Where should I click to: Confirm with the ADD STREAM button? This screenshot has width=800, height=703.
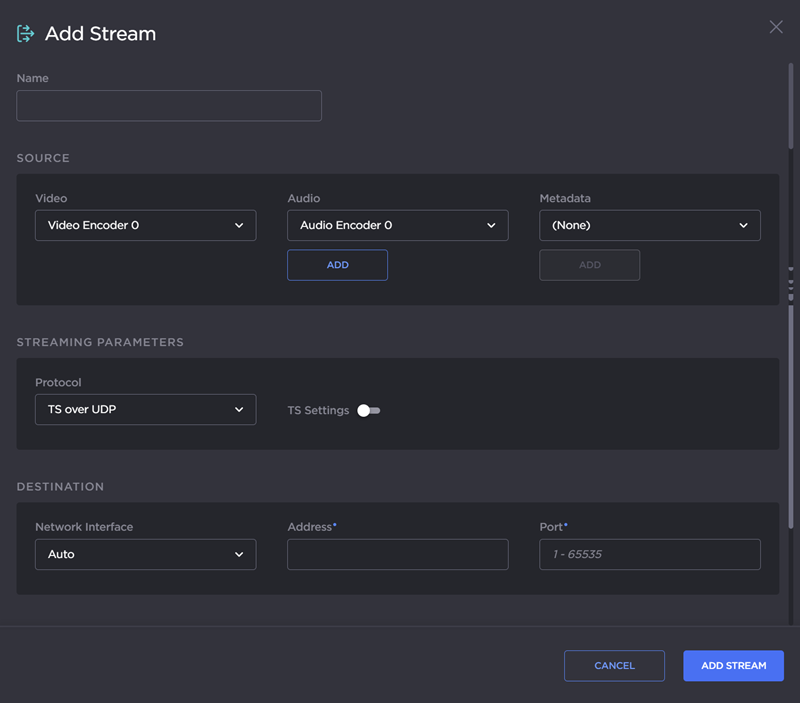(733, 666)
